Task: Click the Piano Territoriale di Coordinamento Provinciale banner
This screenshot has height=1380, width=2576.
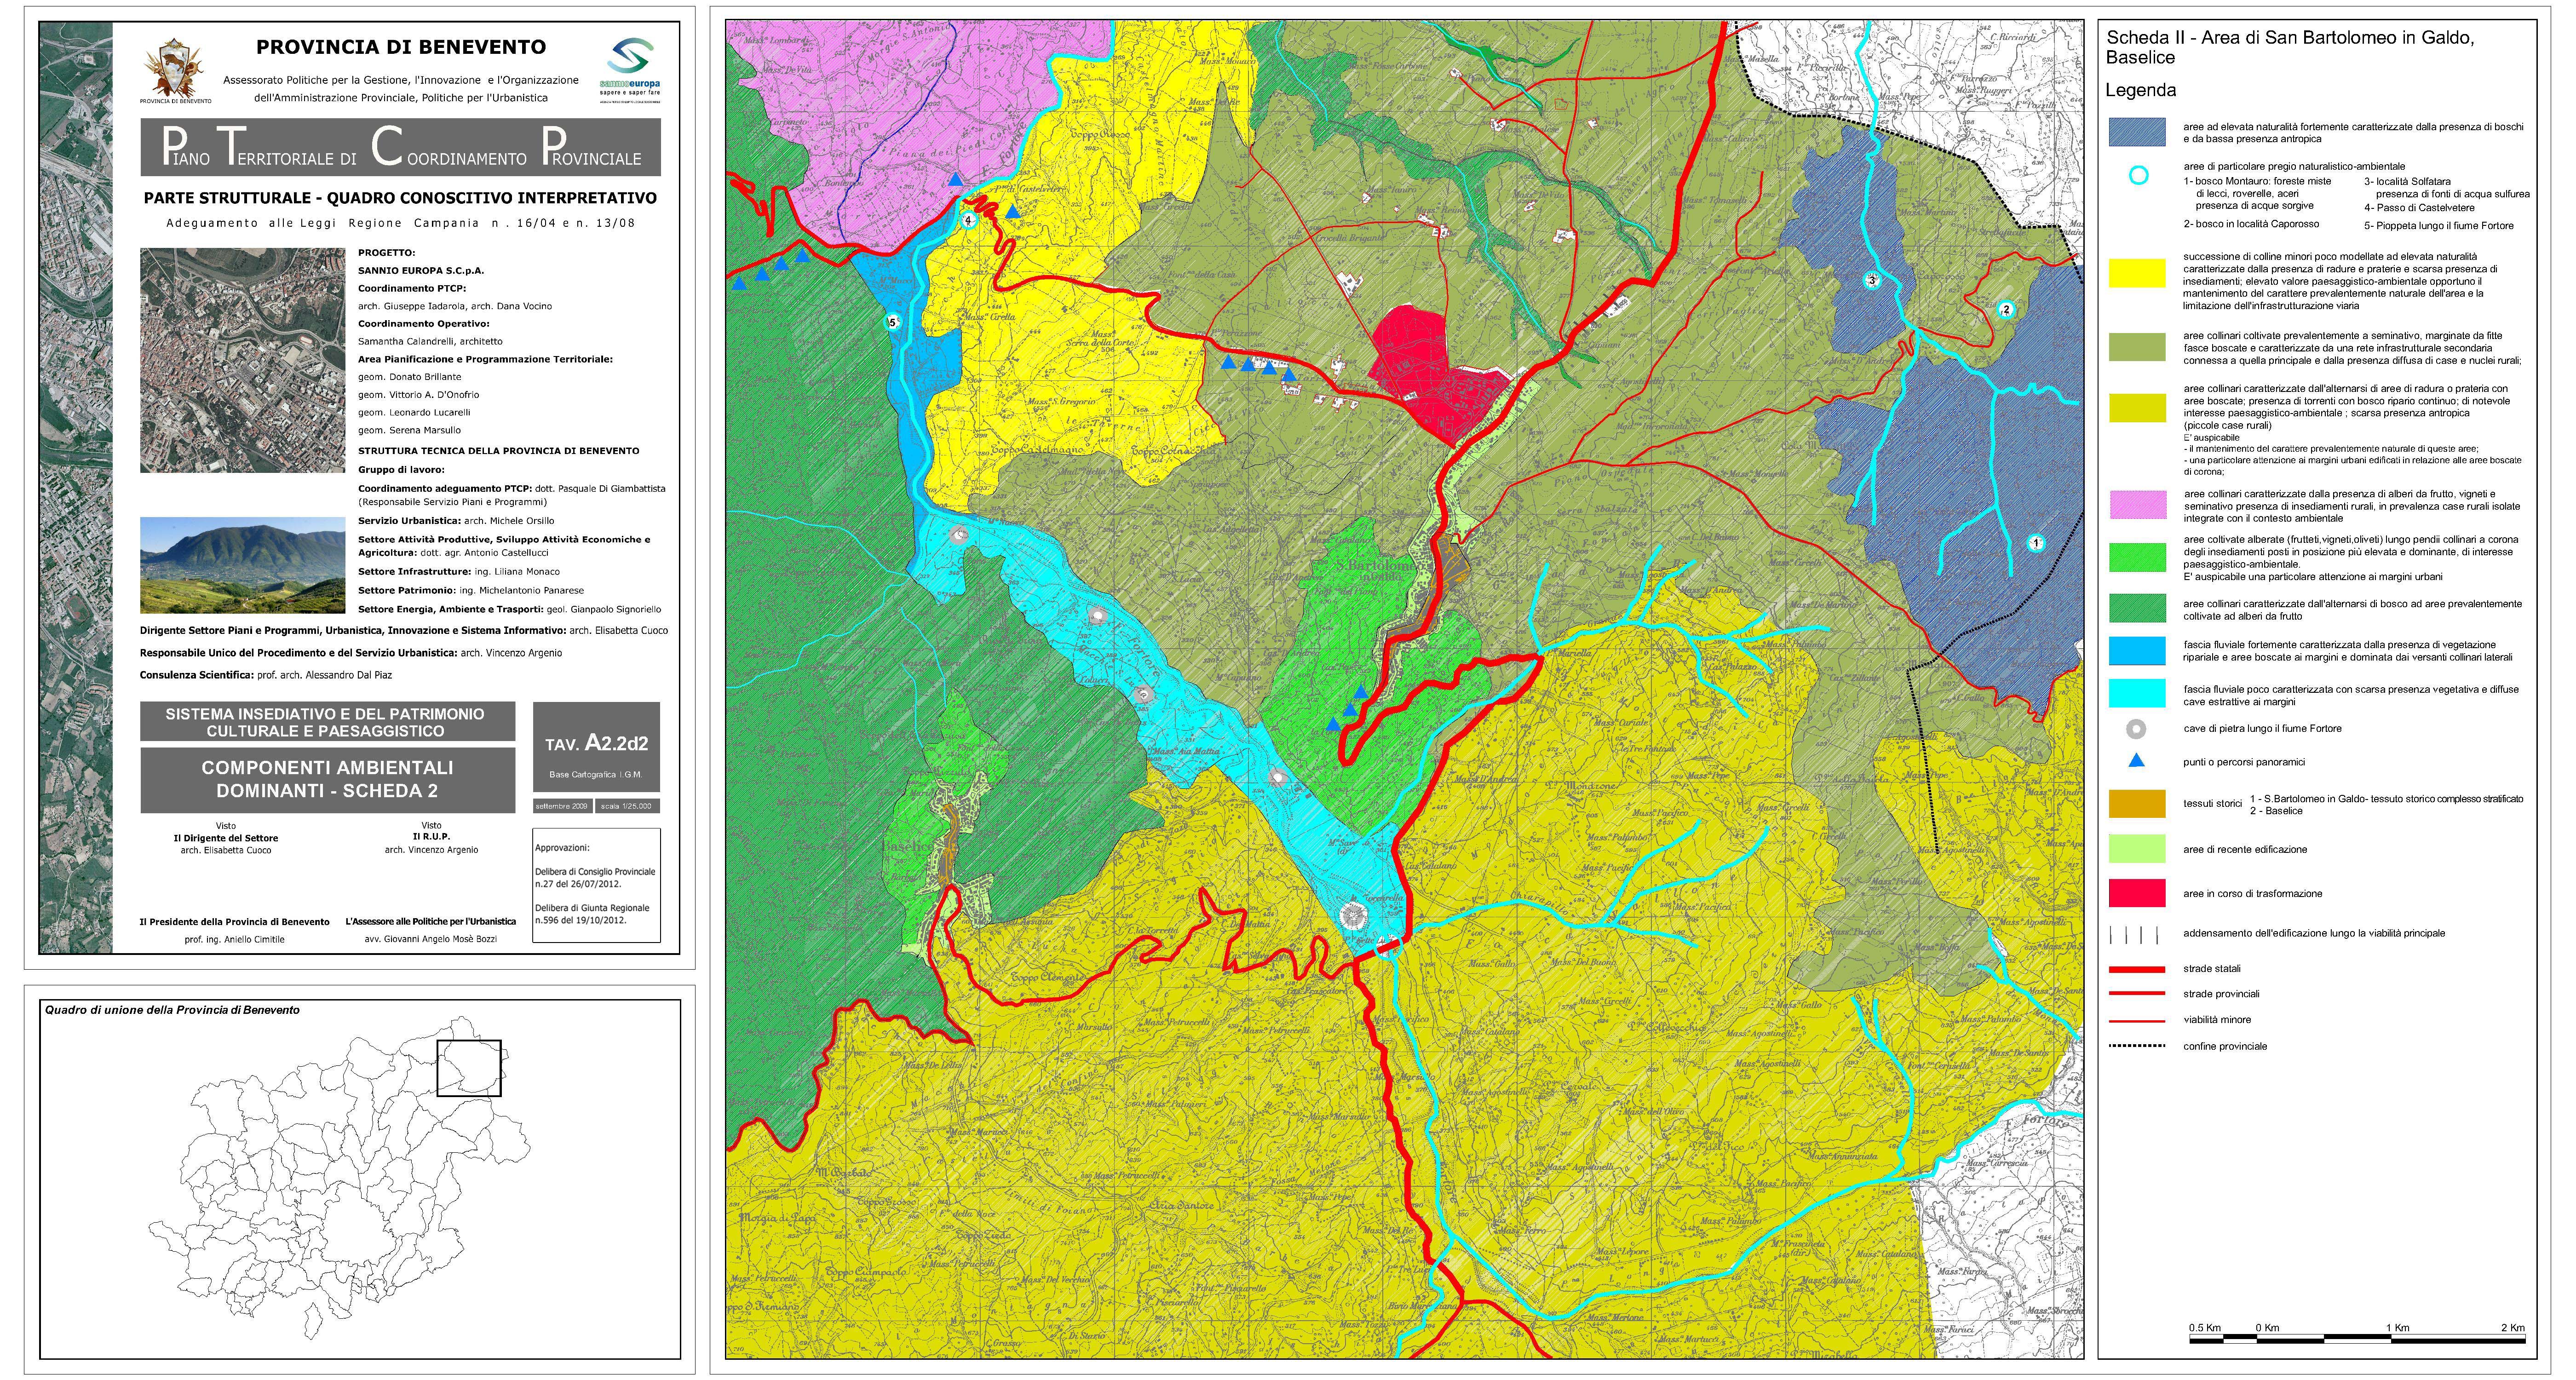Action: (x=400, y=147)
